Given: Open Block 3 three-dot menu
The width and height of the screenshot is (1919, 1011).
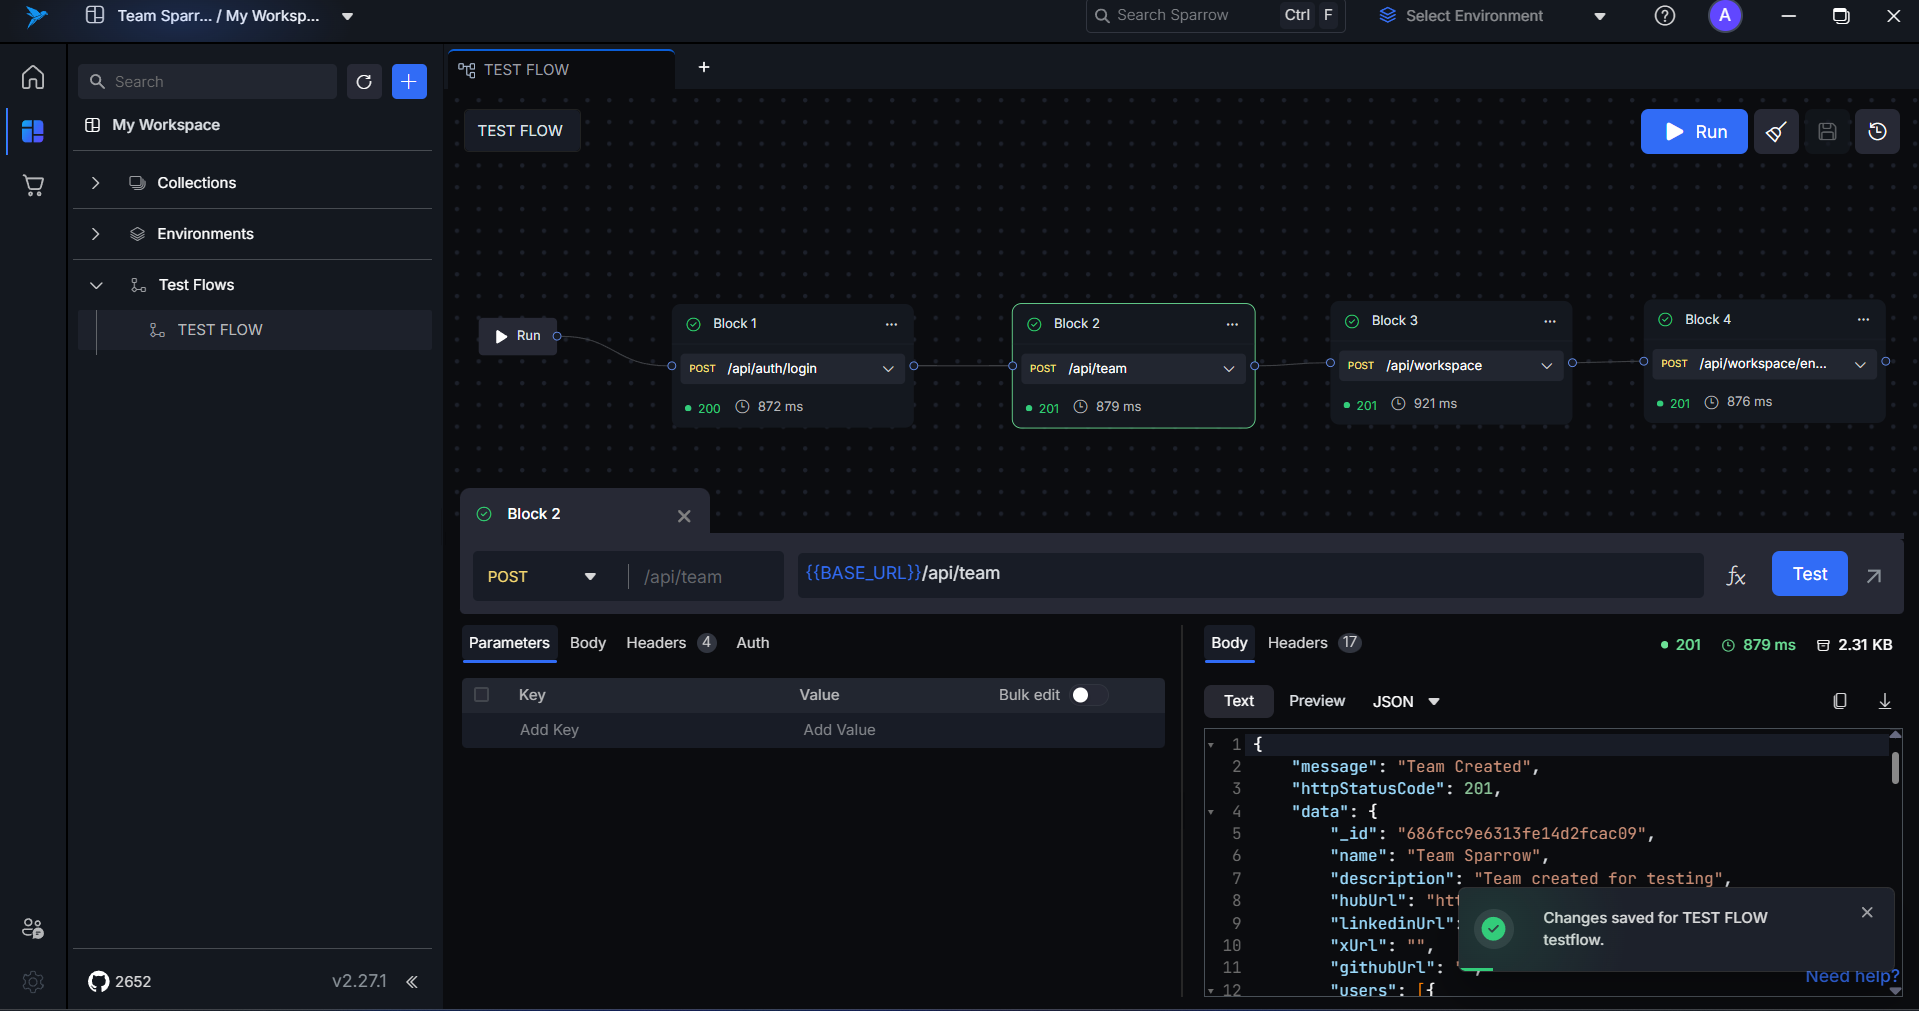Looking at the screenshot, I should (1550, 321).
